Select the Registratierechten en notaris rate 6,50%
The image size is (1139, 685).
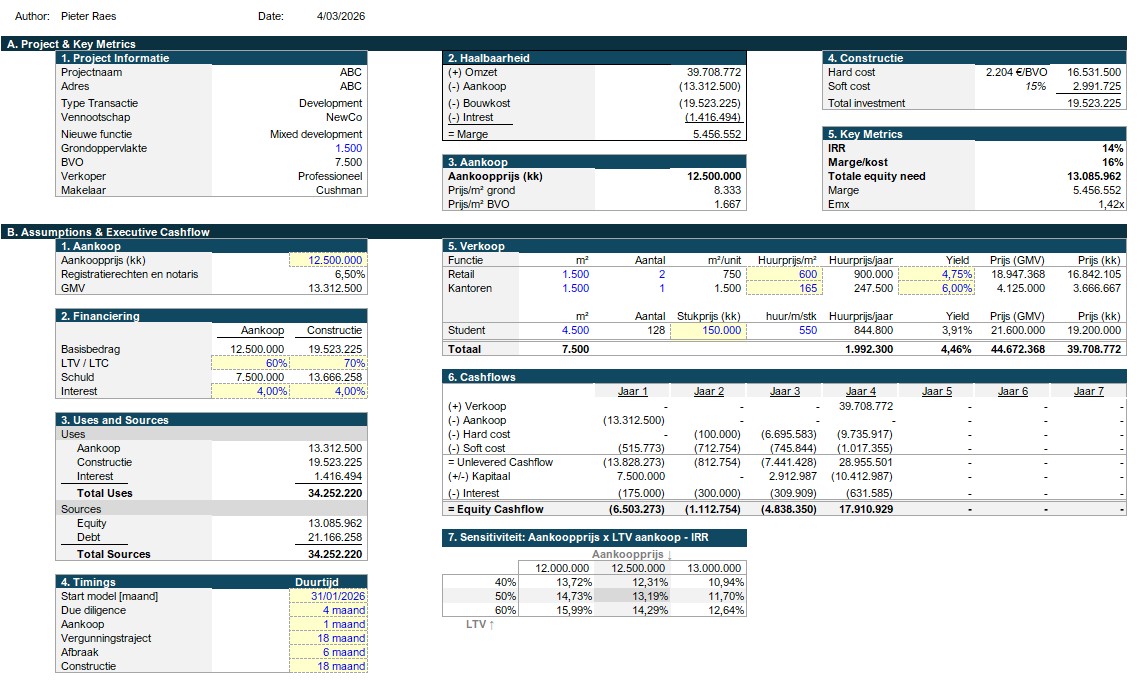(349, 275)
